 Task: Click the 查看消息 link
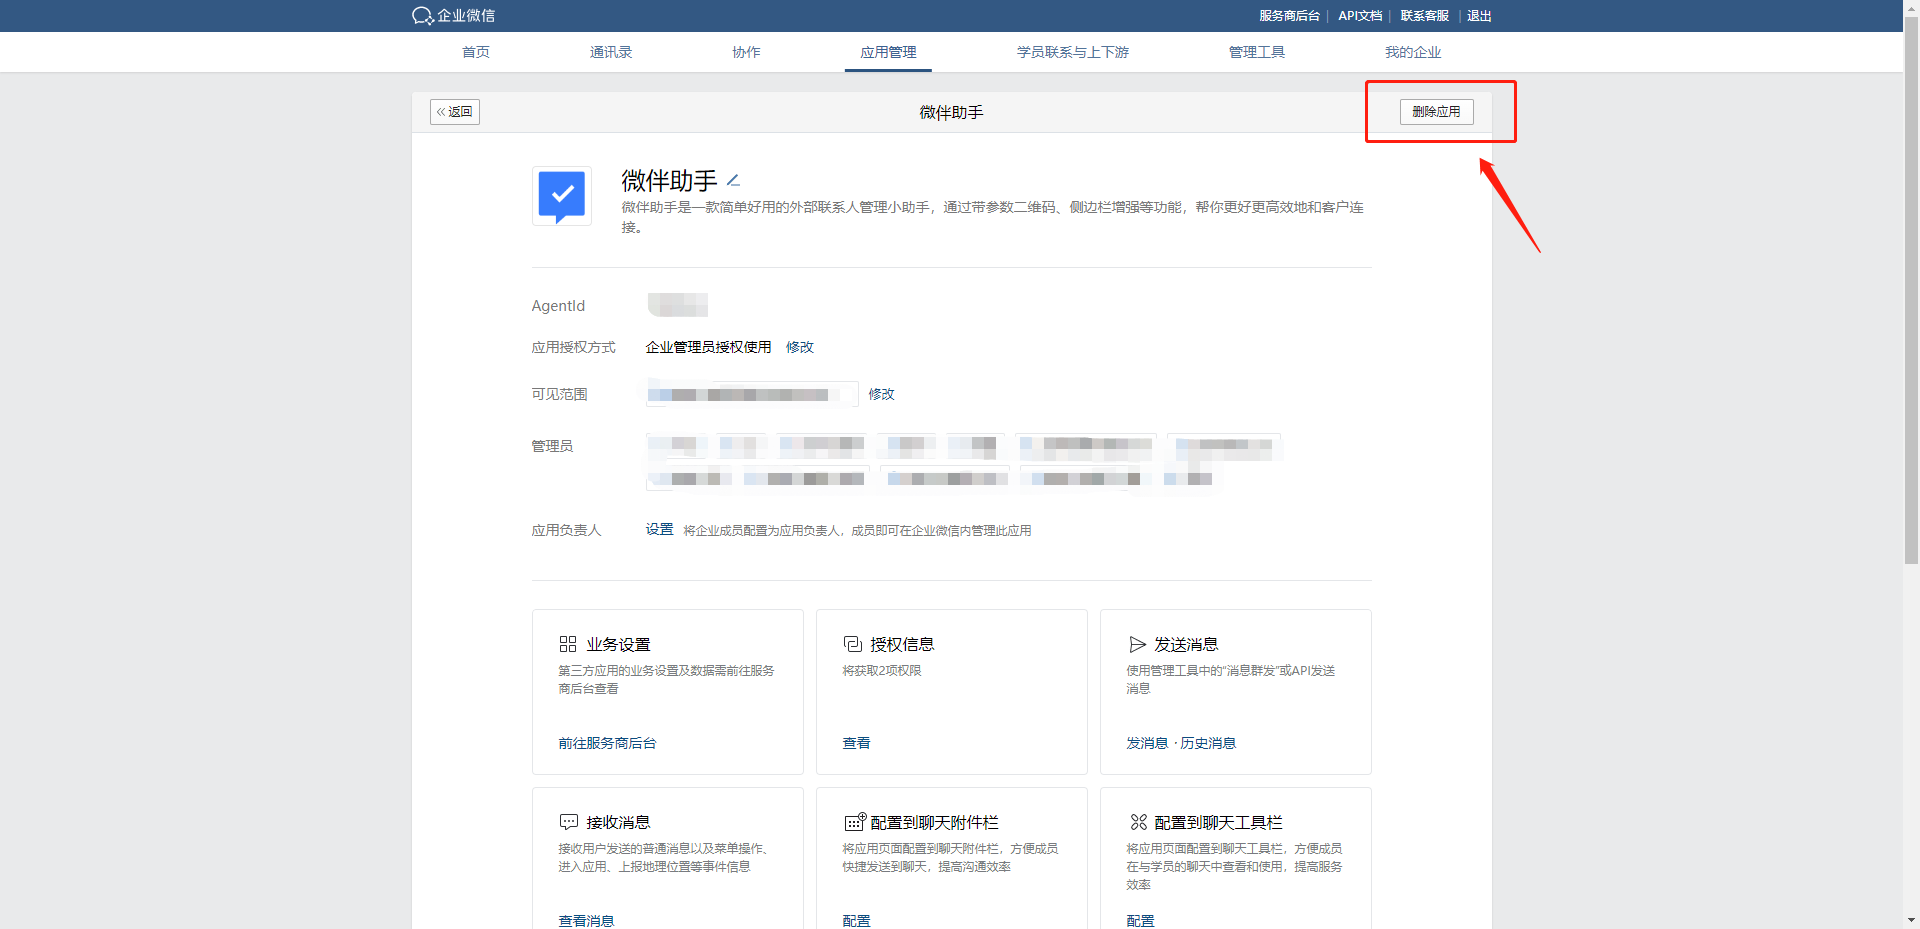586,921
